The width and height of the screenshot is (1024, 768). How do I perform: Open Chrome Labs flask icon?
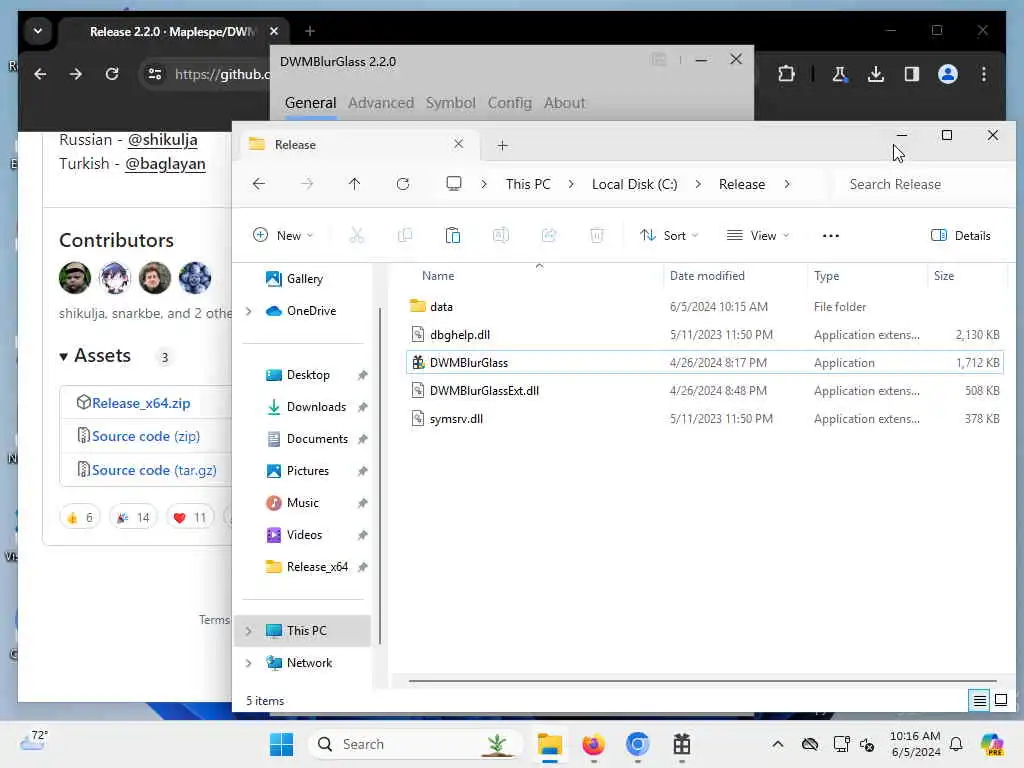pyautogui.click(x=840, y=74)
